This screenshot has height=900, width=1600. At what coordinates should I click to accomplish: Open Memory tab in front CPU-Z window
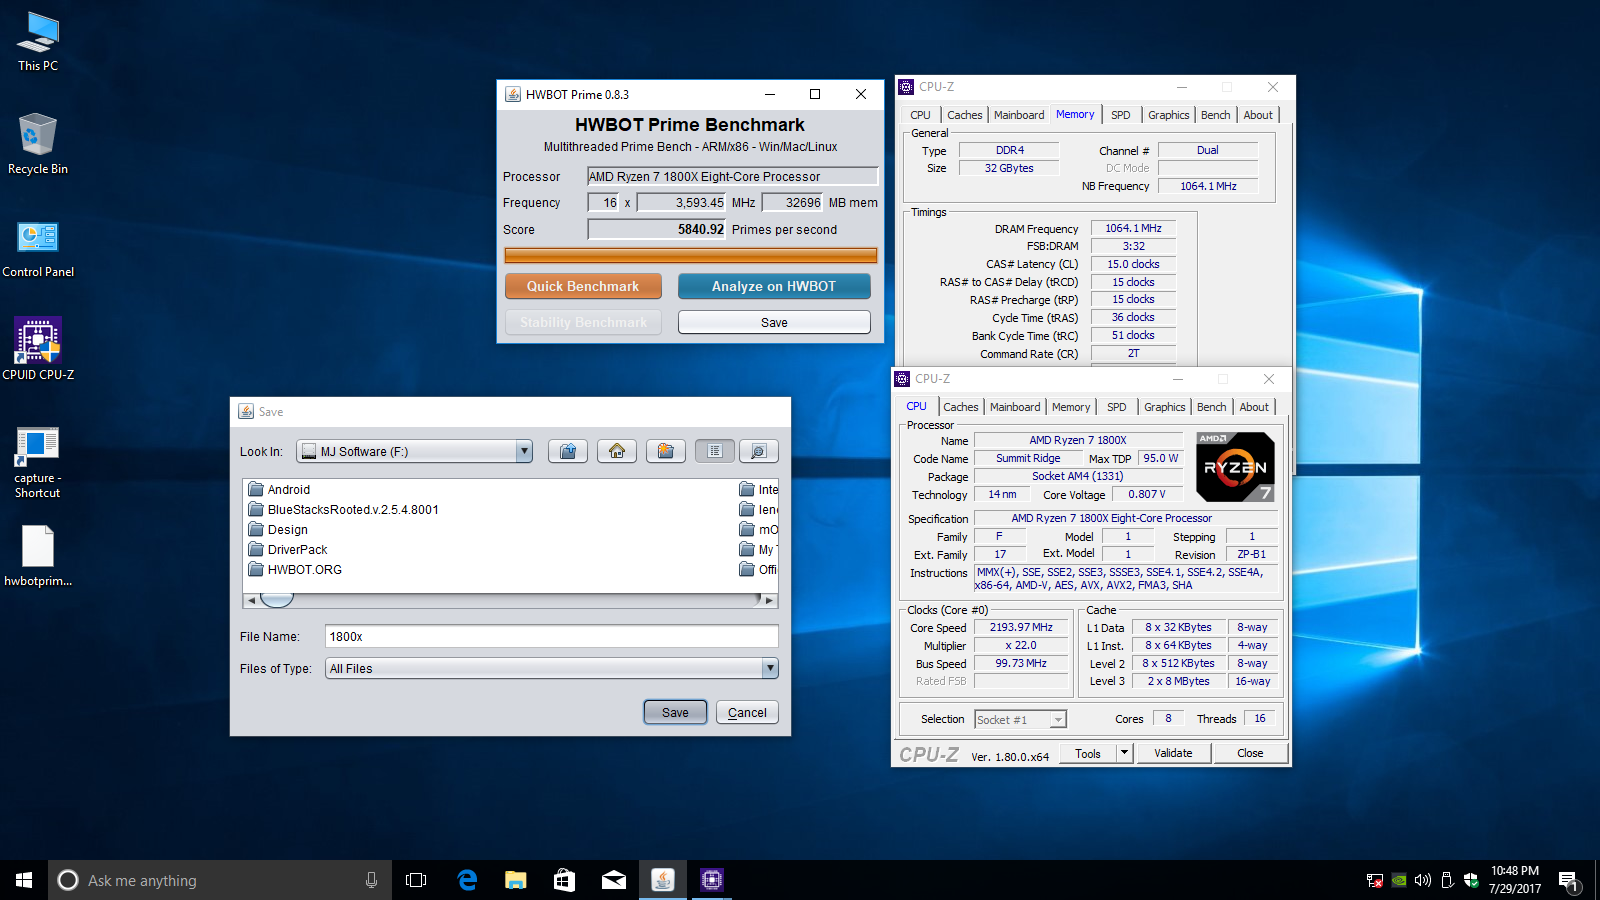tap(1071, 407)
